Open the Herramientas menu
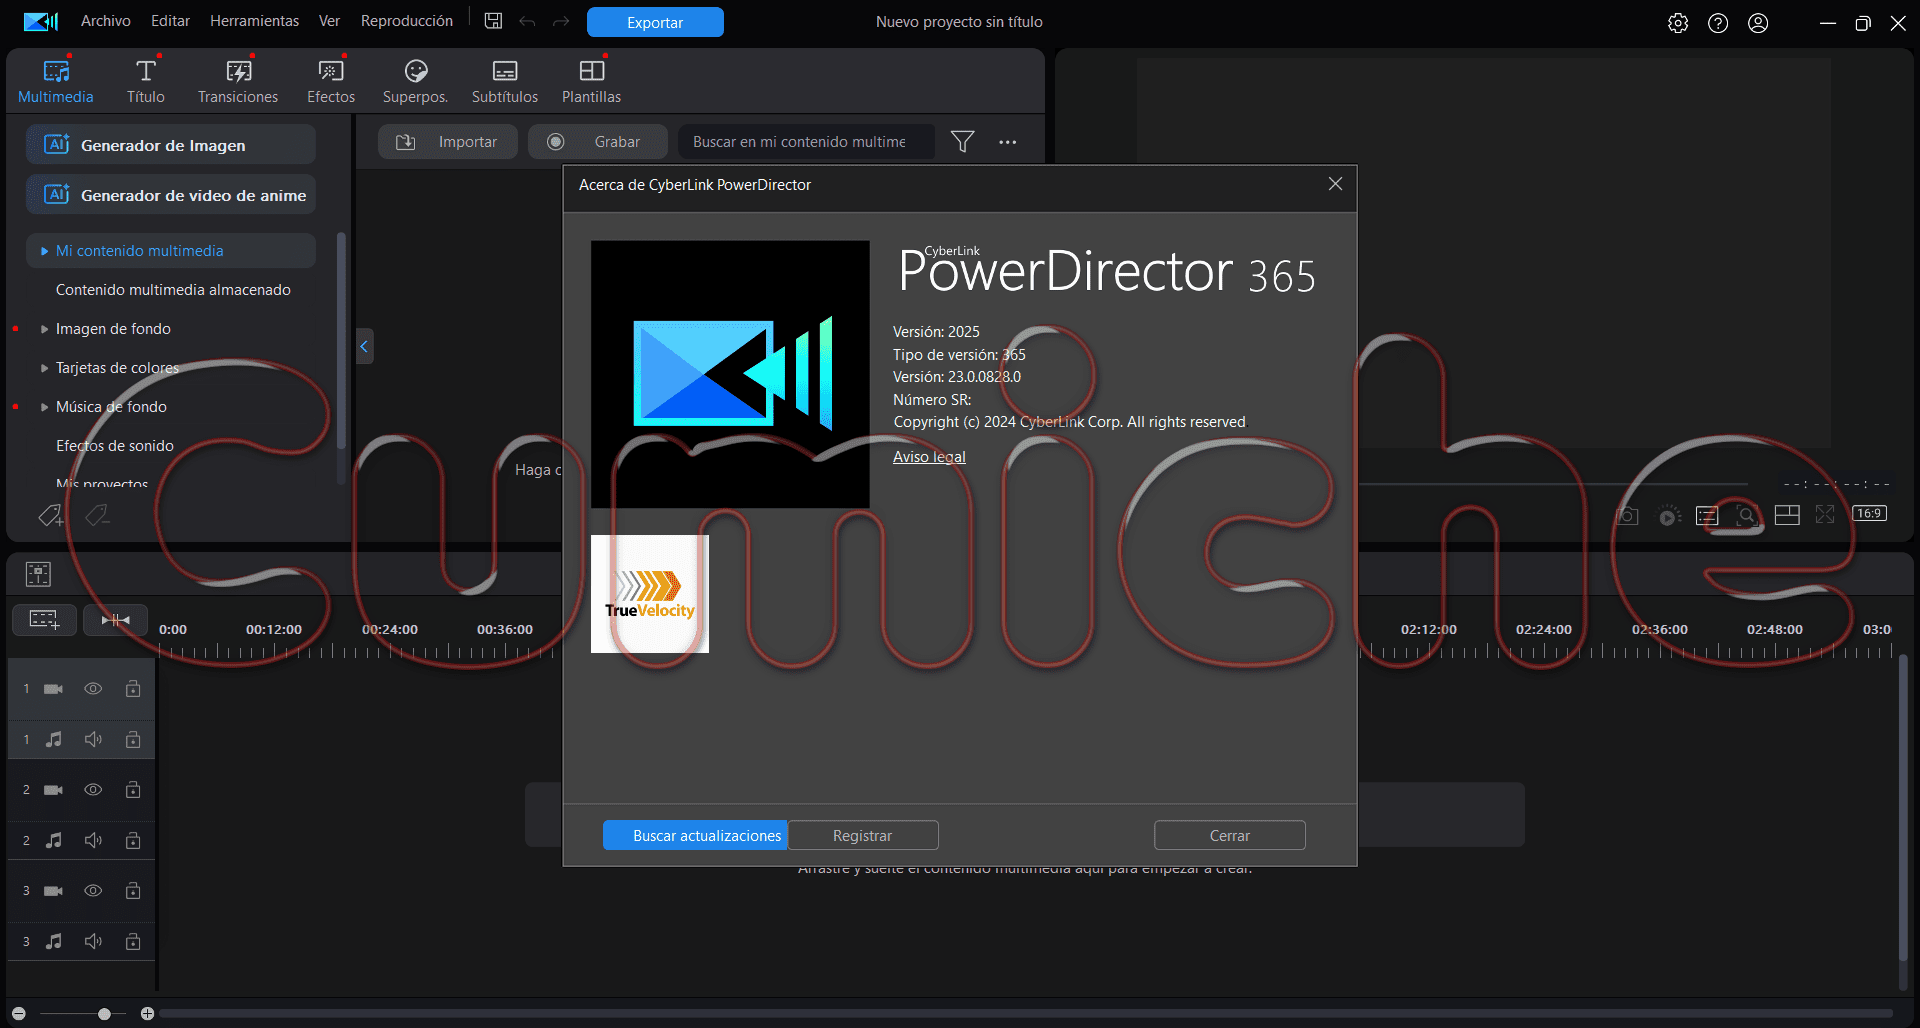This screenshot has height=1028, width=1920. click(254, 21)
